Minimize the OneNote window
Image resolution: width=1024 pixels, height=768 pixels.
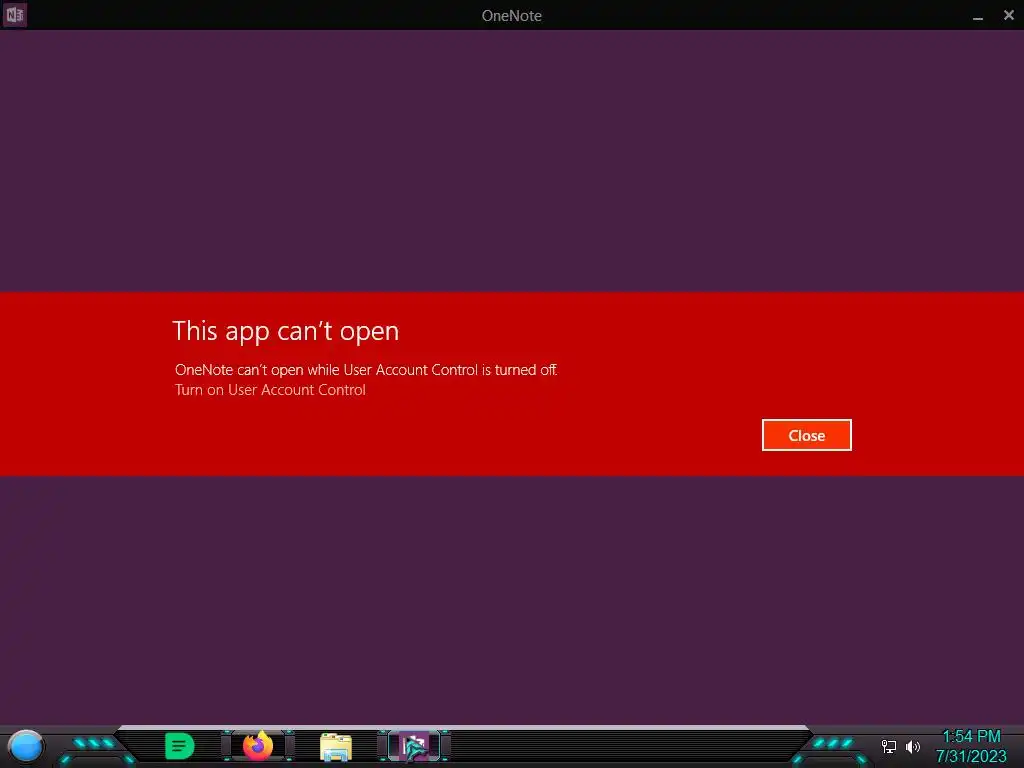click(x=978, y=16)
